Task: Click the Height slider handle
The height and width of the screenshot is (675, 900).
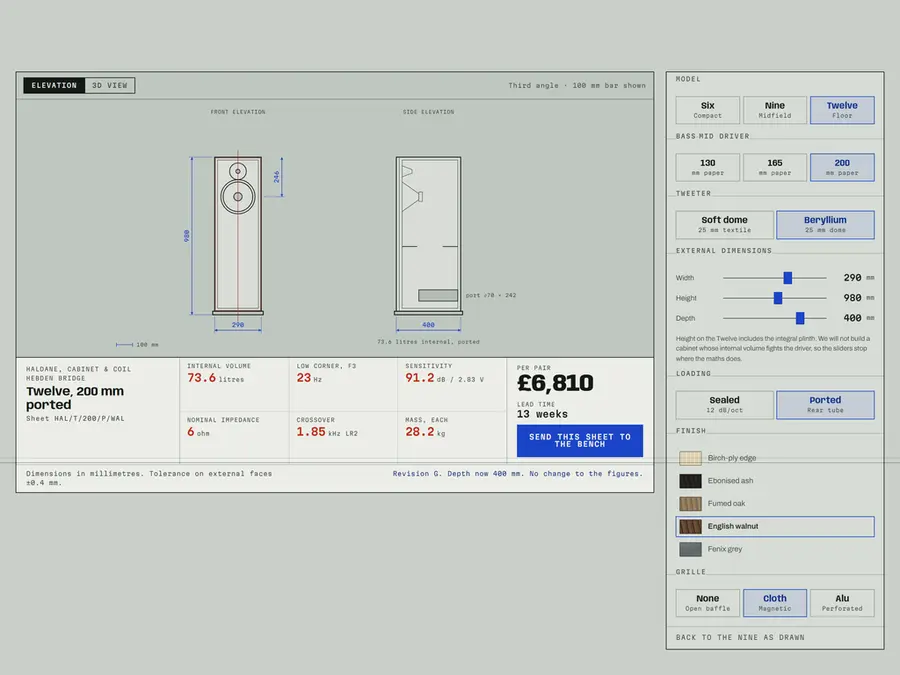Action: [778, 298]
